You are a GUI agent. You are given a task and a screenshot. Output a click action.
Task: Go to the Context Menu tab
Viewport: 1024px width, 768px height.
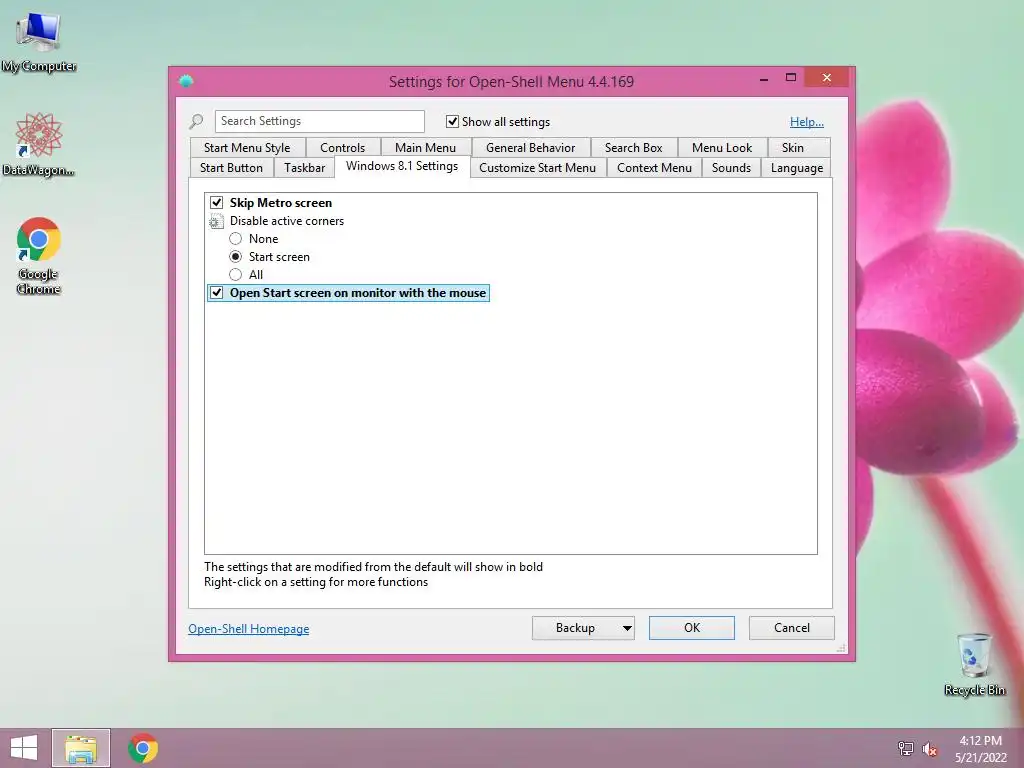click(654, 168)
